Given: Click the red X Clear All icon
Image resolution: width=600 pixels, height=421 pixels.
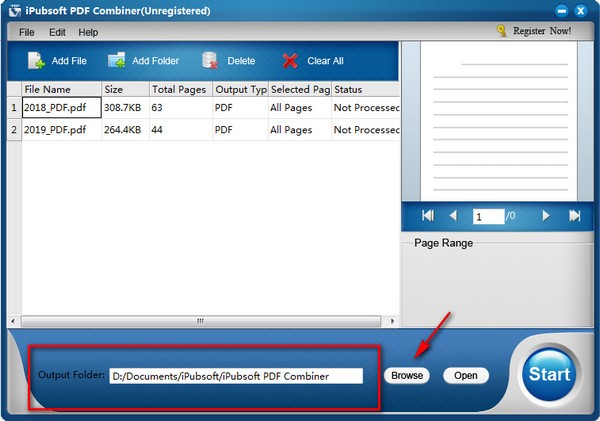Looking at the screenshot, I should click(x=290, y=61).
